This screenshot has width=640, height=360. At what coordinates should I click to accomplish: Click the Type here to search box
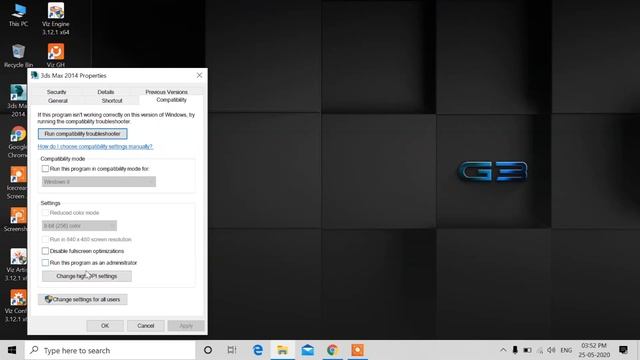[110, 350]
